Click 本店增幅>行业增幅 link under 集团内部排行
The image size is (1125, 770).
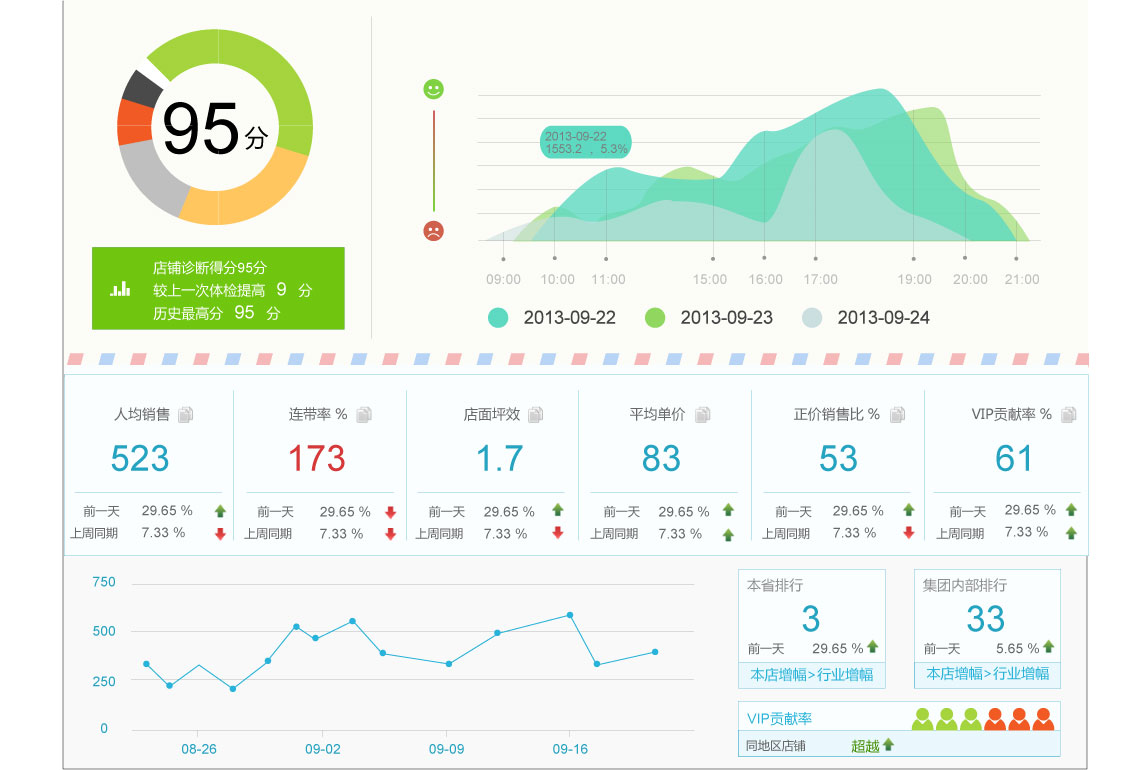[987, 674]
